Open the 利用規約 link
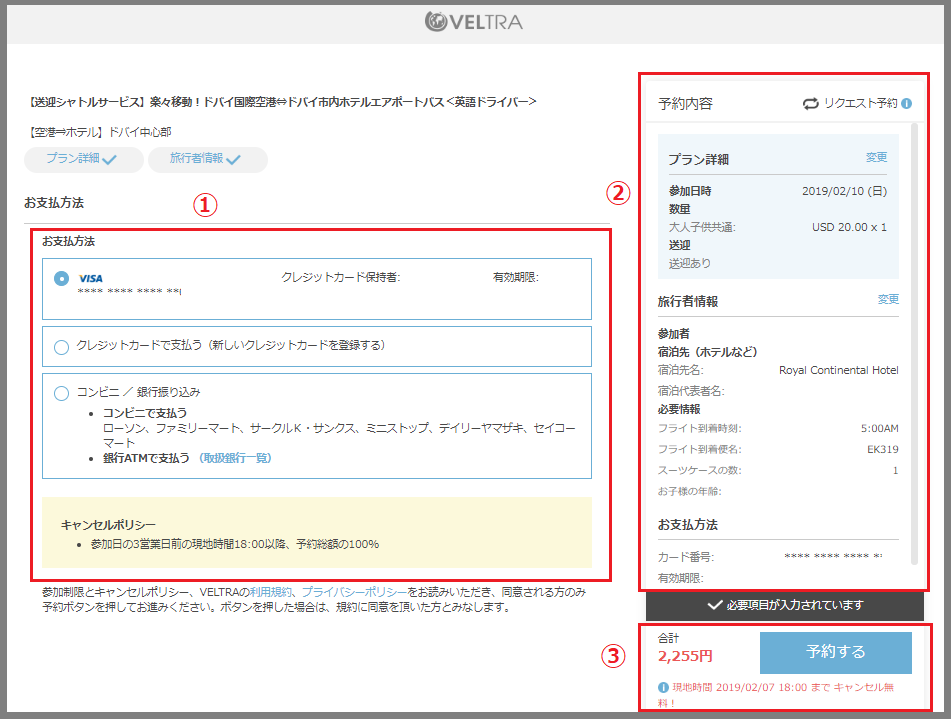Image resolution: width=951 pixels, height=719 pixels. point(271,592)
